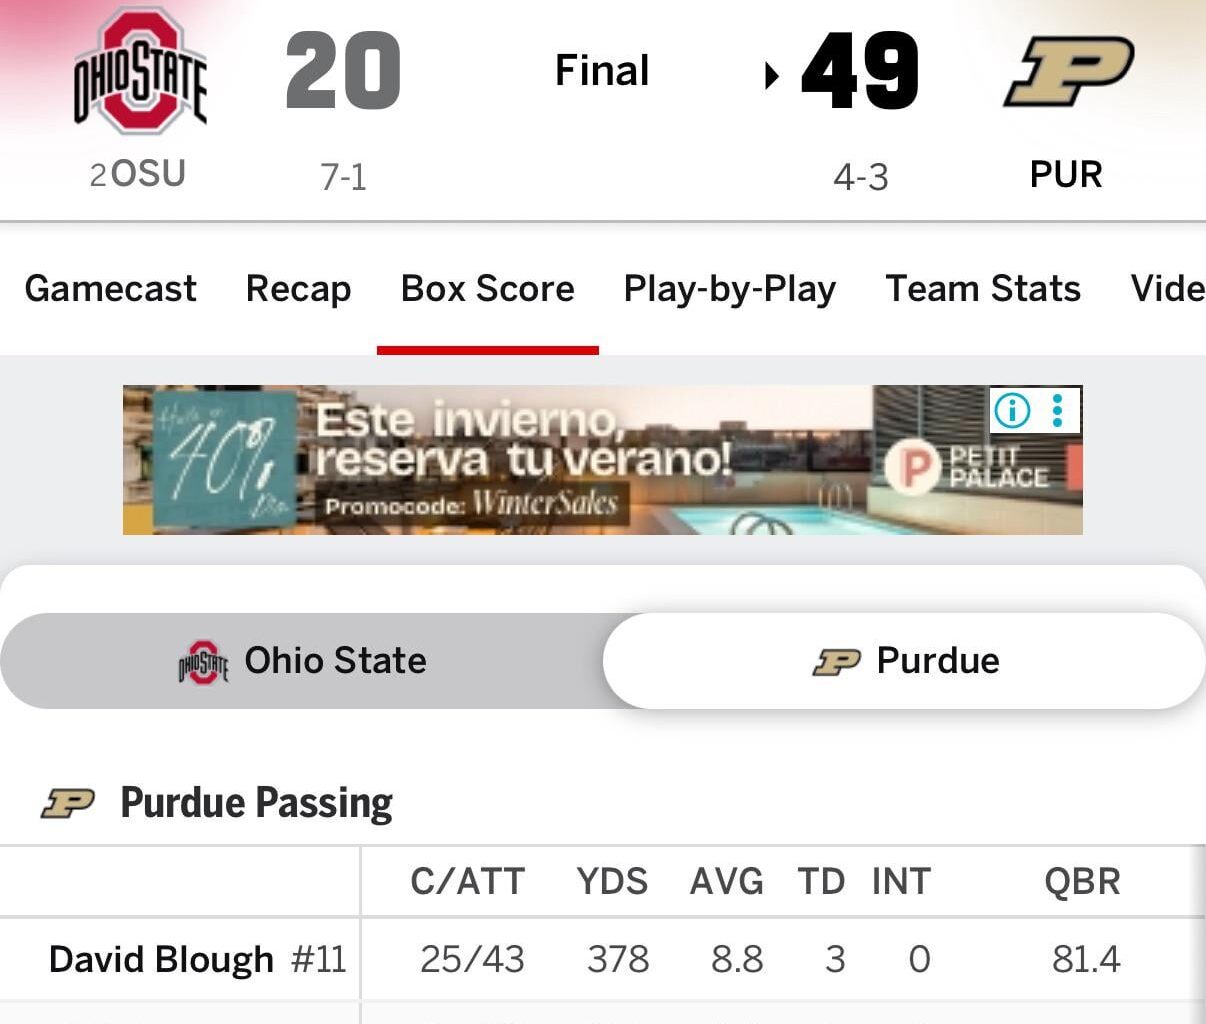The height and width of the screenshot is (1024, 1206).
Task: Click the Gamecast link
Action: click(x=110, y=289)
